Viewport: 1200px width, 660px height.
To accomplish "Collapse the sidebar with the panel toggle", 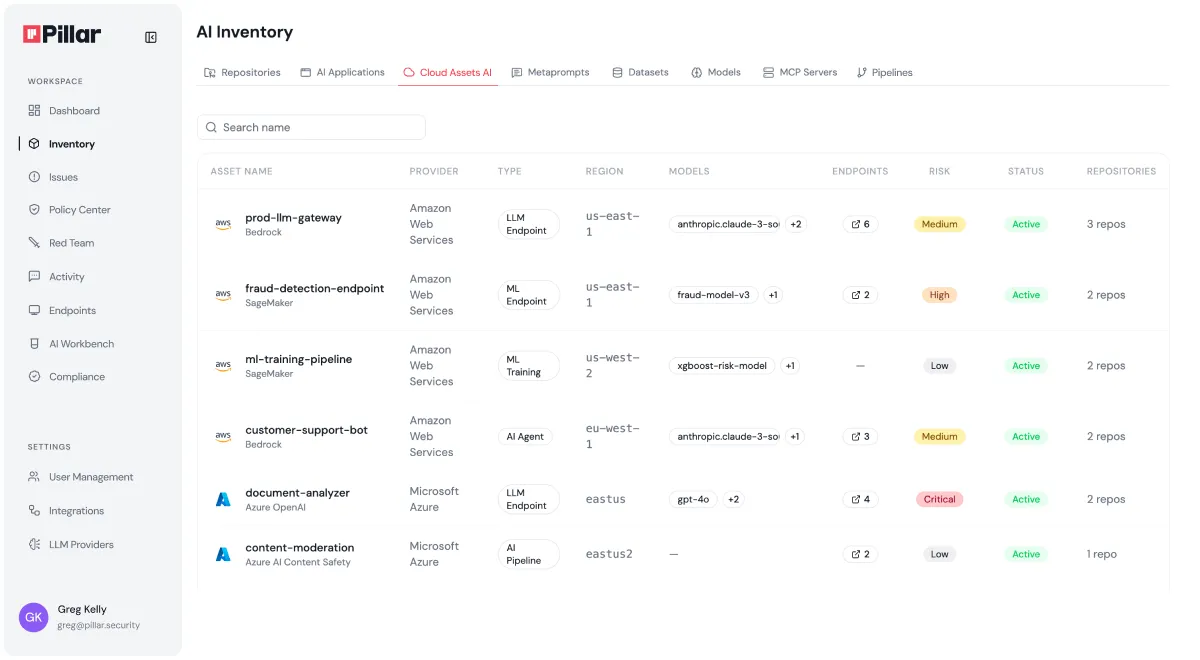I will pyautogui.click(x=150, y=37).
